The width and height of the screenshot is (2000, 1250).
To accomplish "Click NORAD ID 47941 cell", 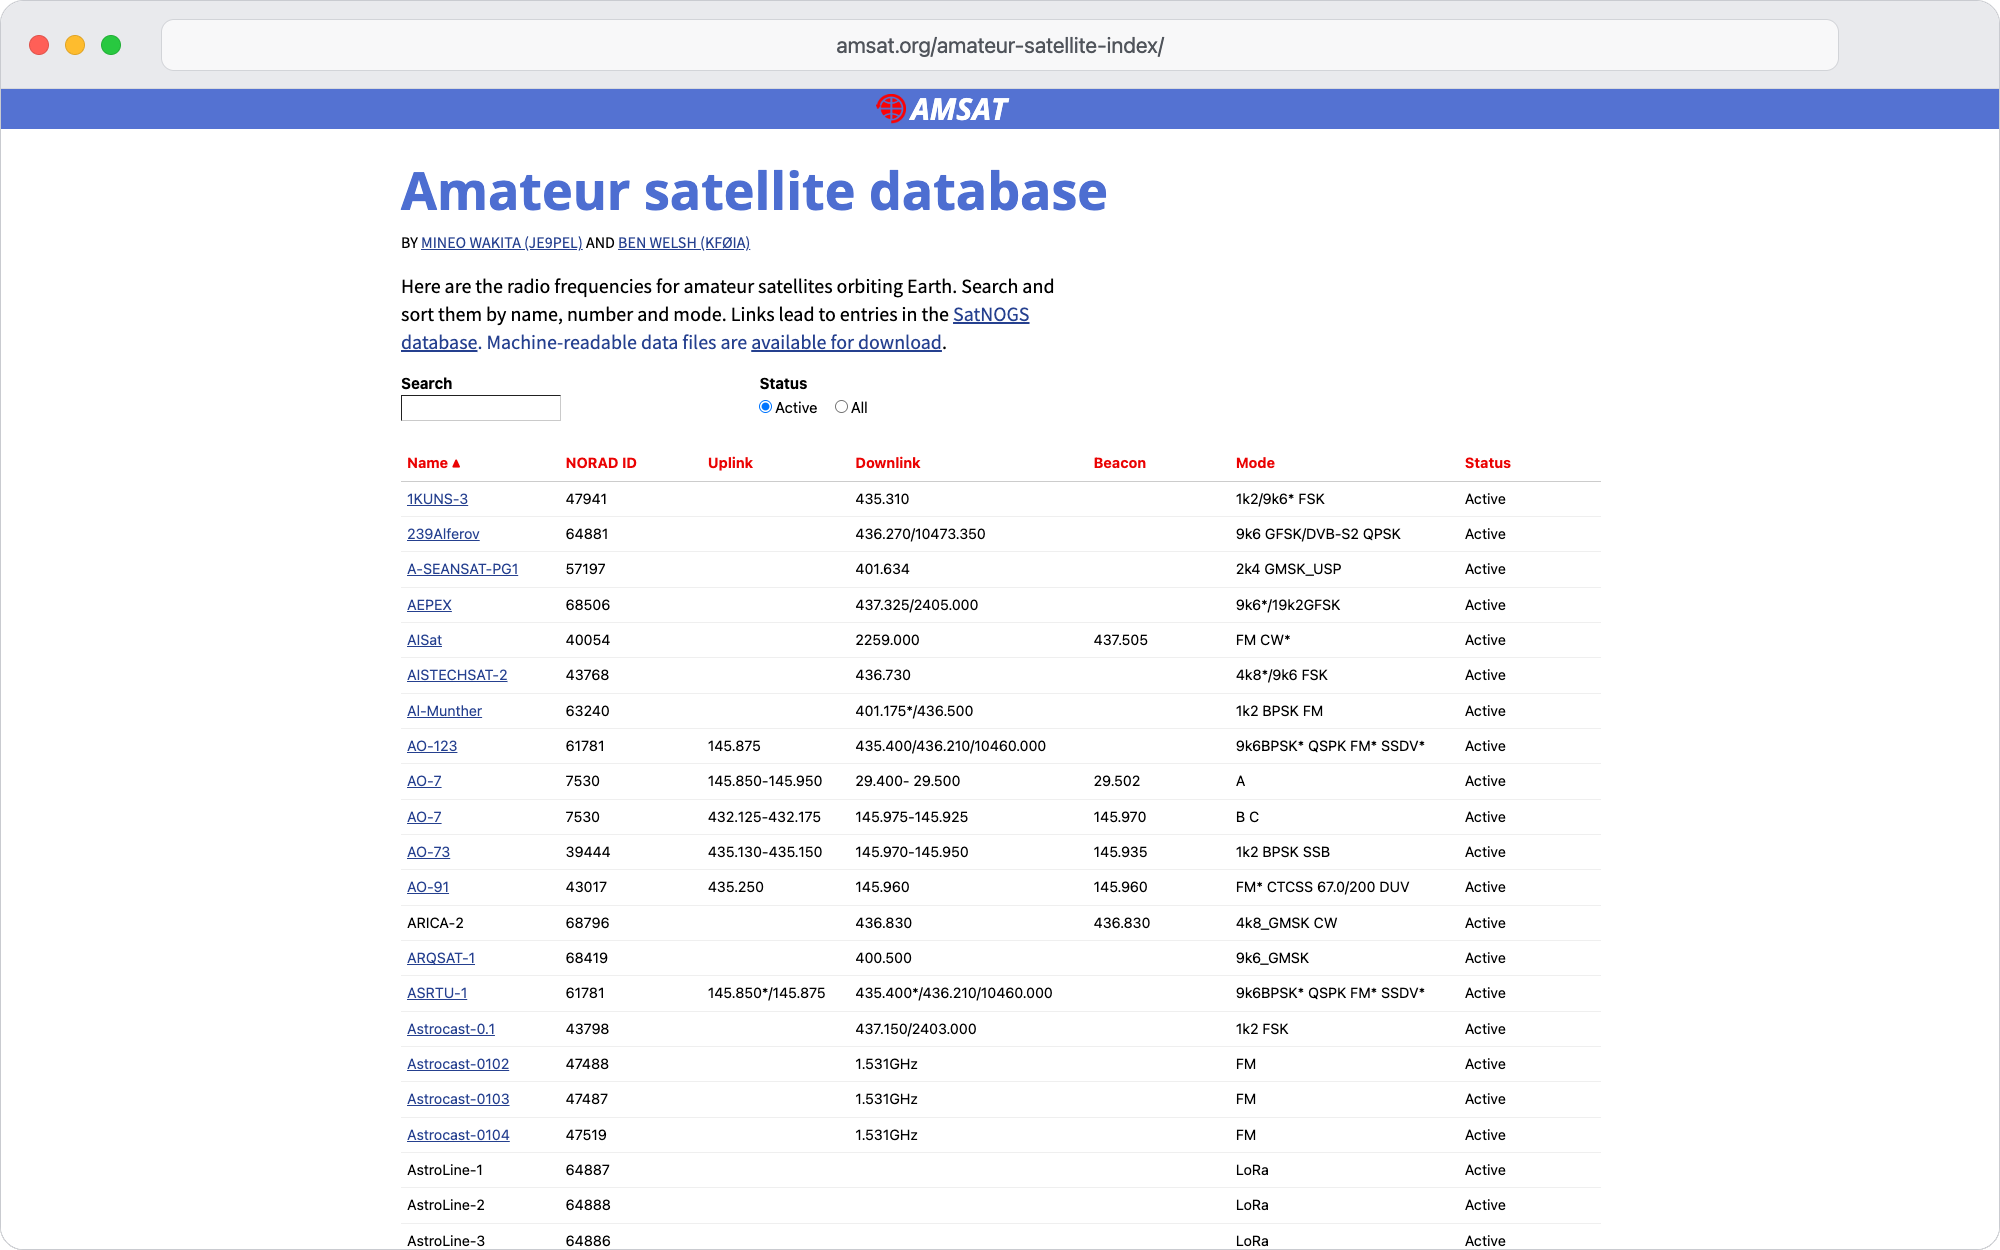I will coord(587,499).
